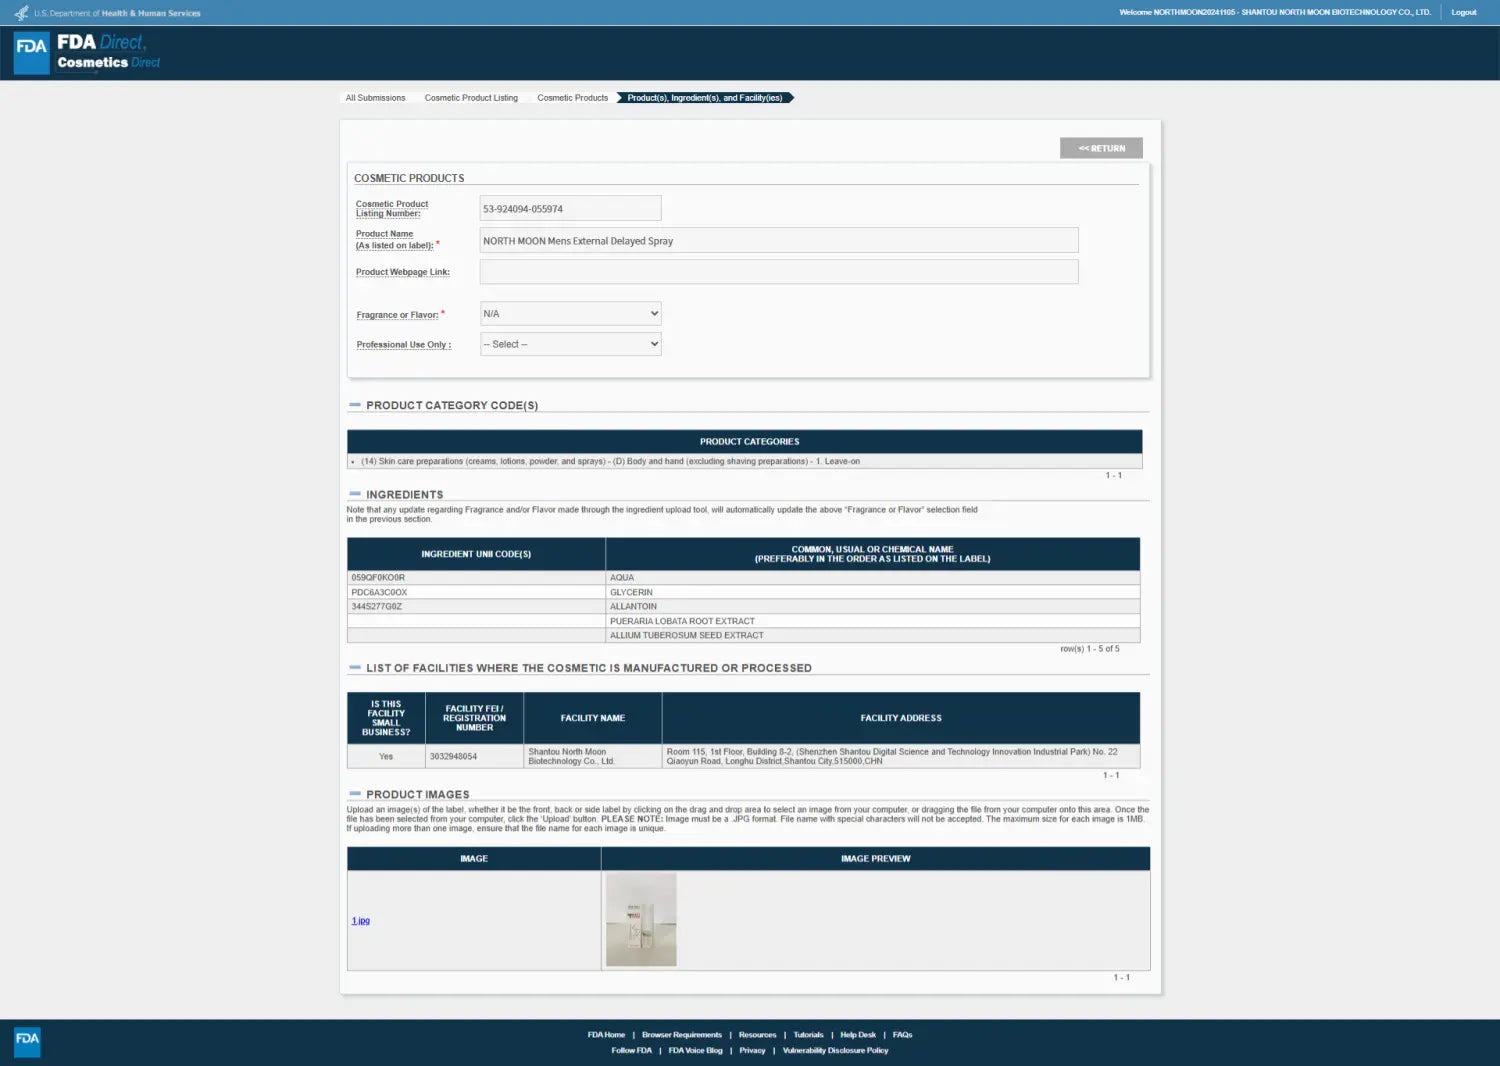The height and width of the screenshot is (1066, 1500).
Task: Open Browser Requirements footer link
Action: click(682, 1035)
